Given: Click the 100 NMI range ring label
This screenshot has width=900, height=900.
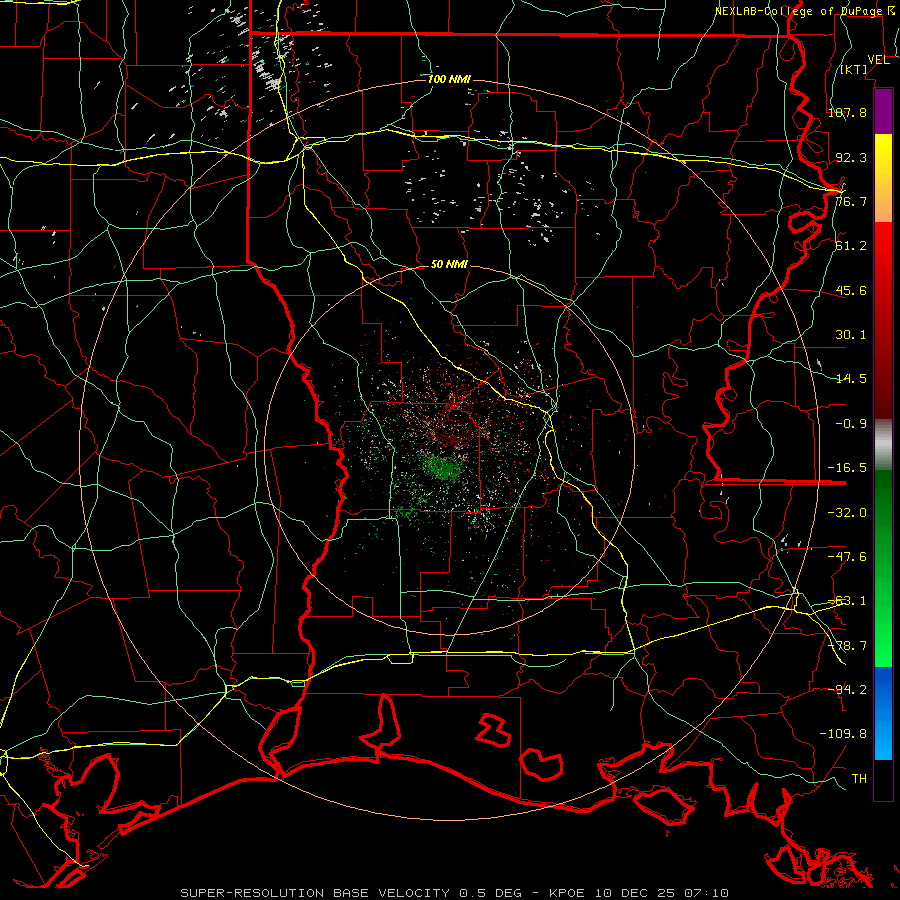Looking at the screenshot, I should tap(449, 79).
